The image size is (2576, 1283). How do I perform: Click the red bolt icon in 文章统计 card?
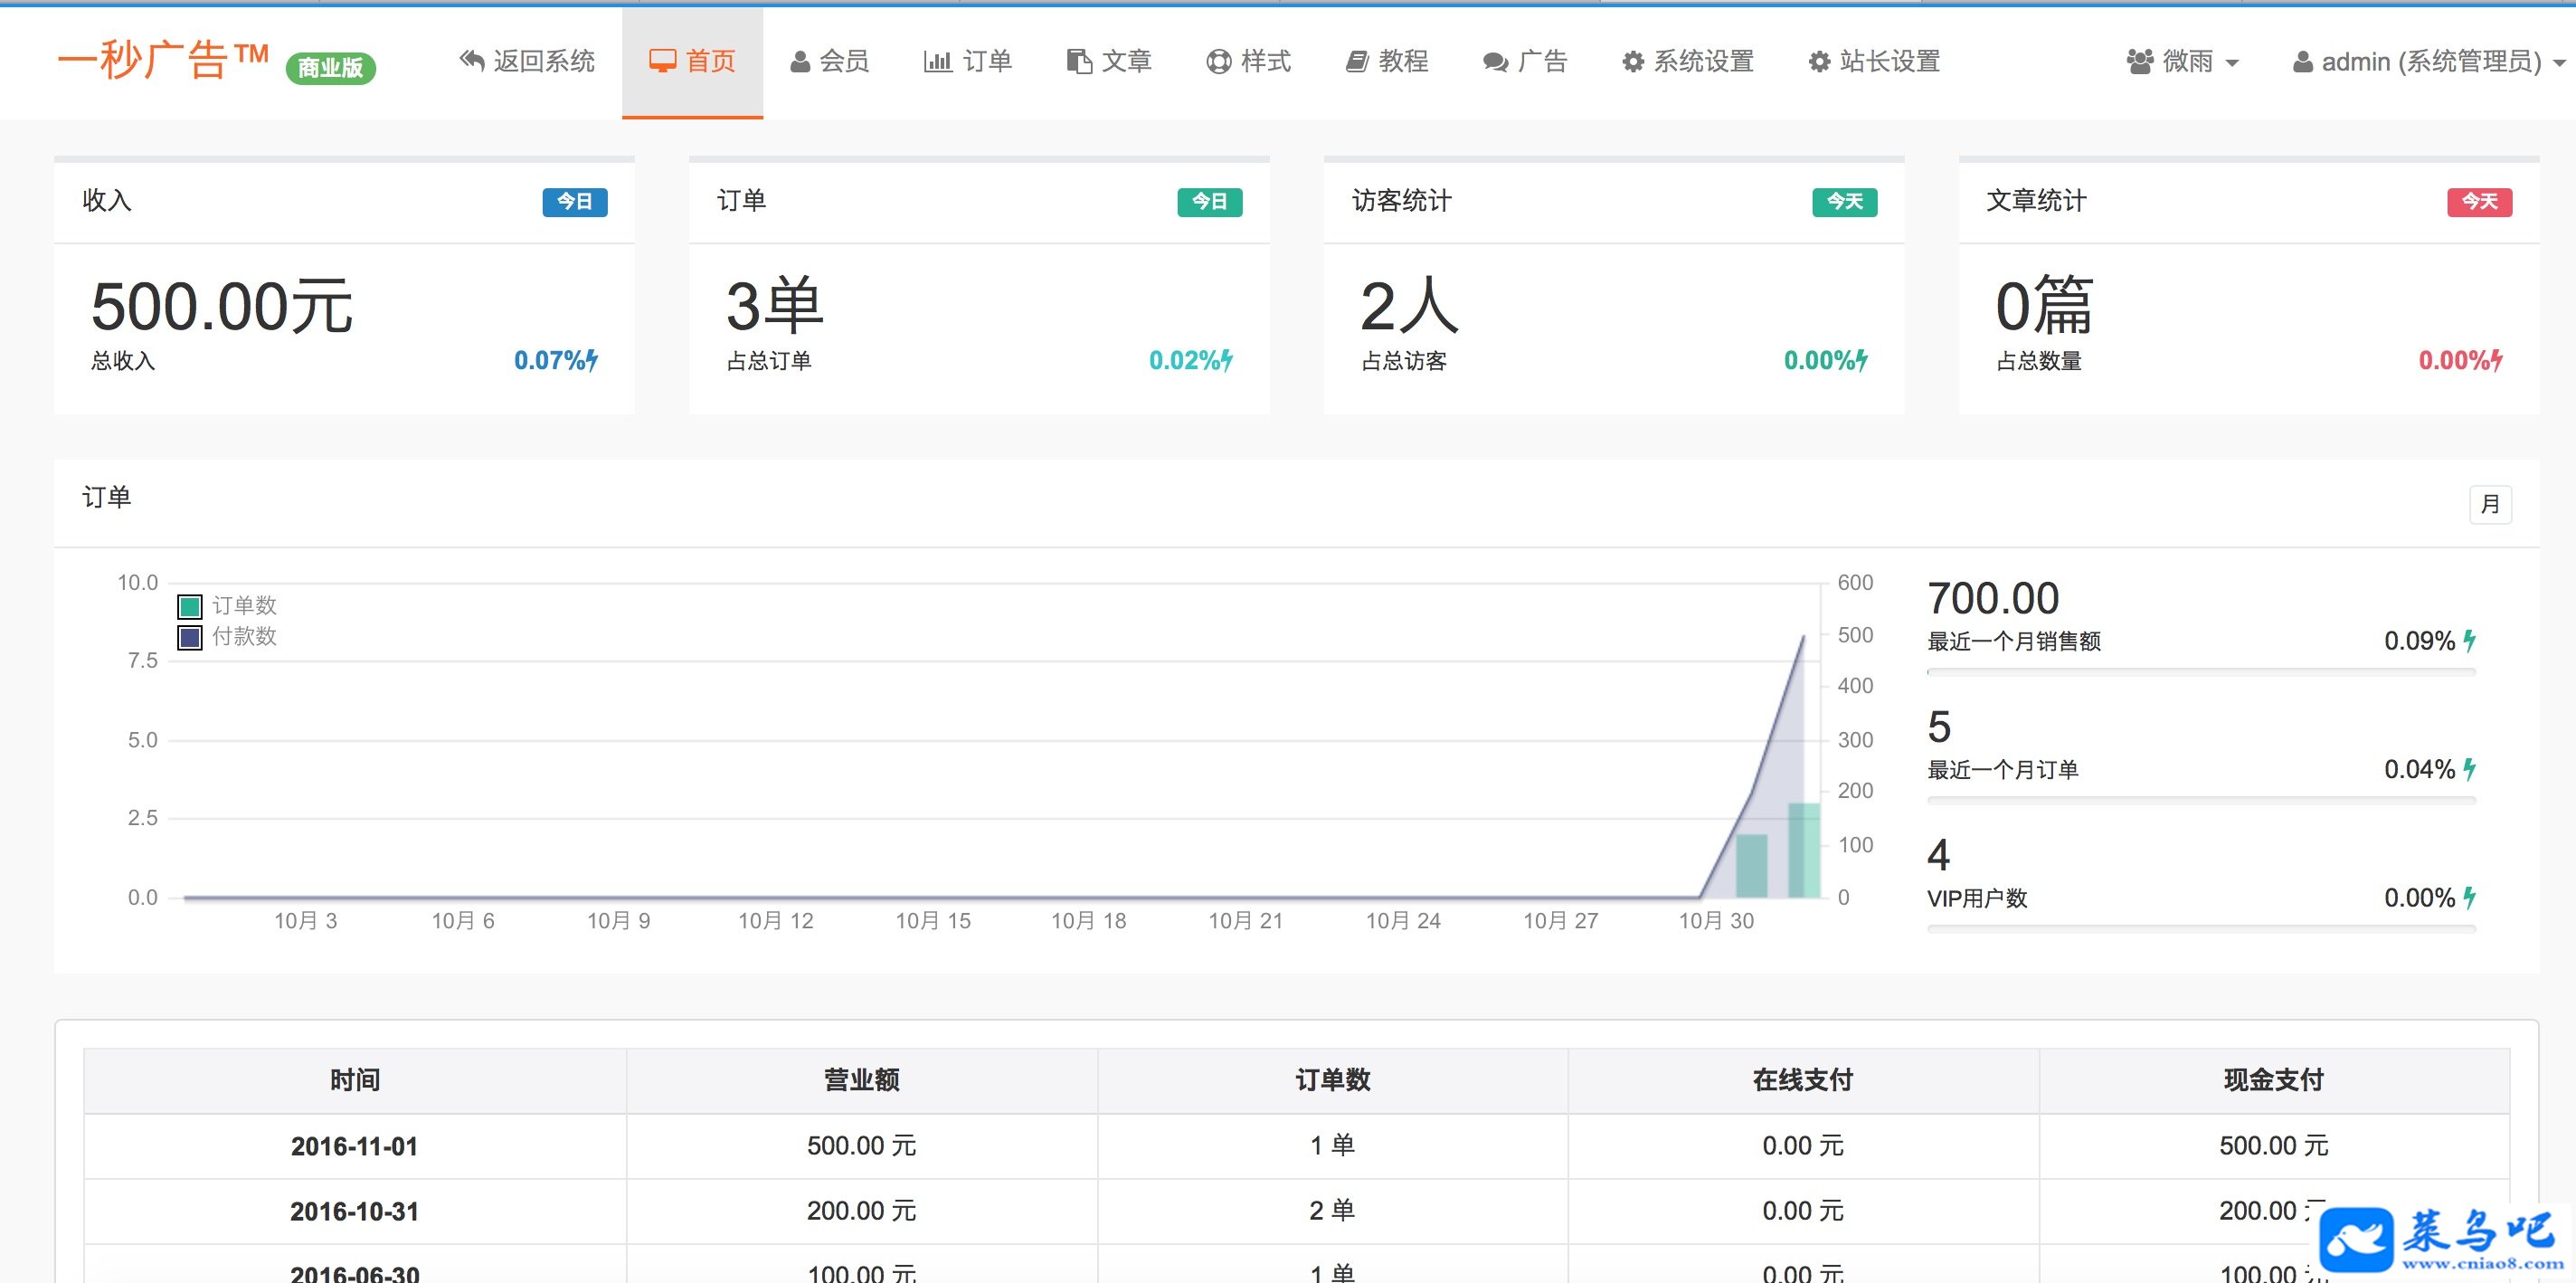2497,360
